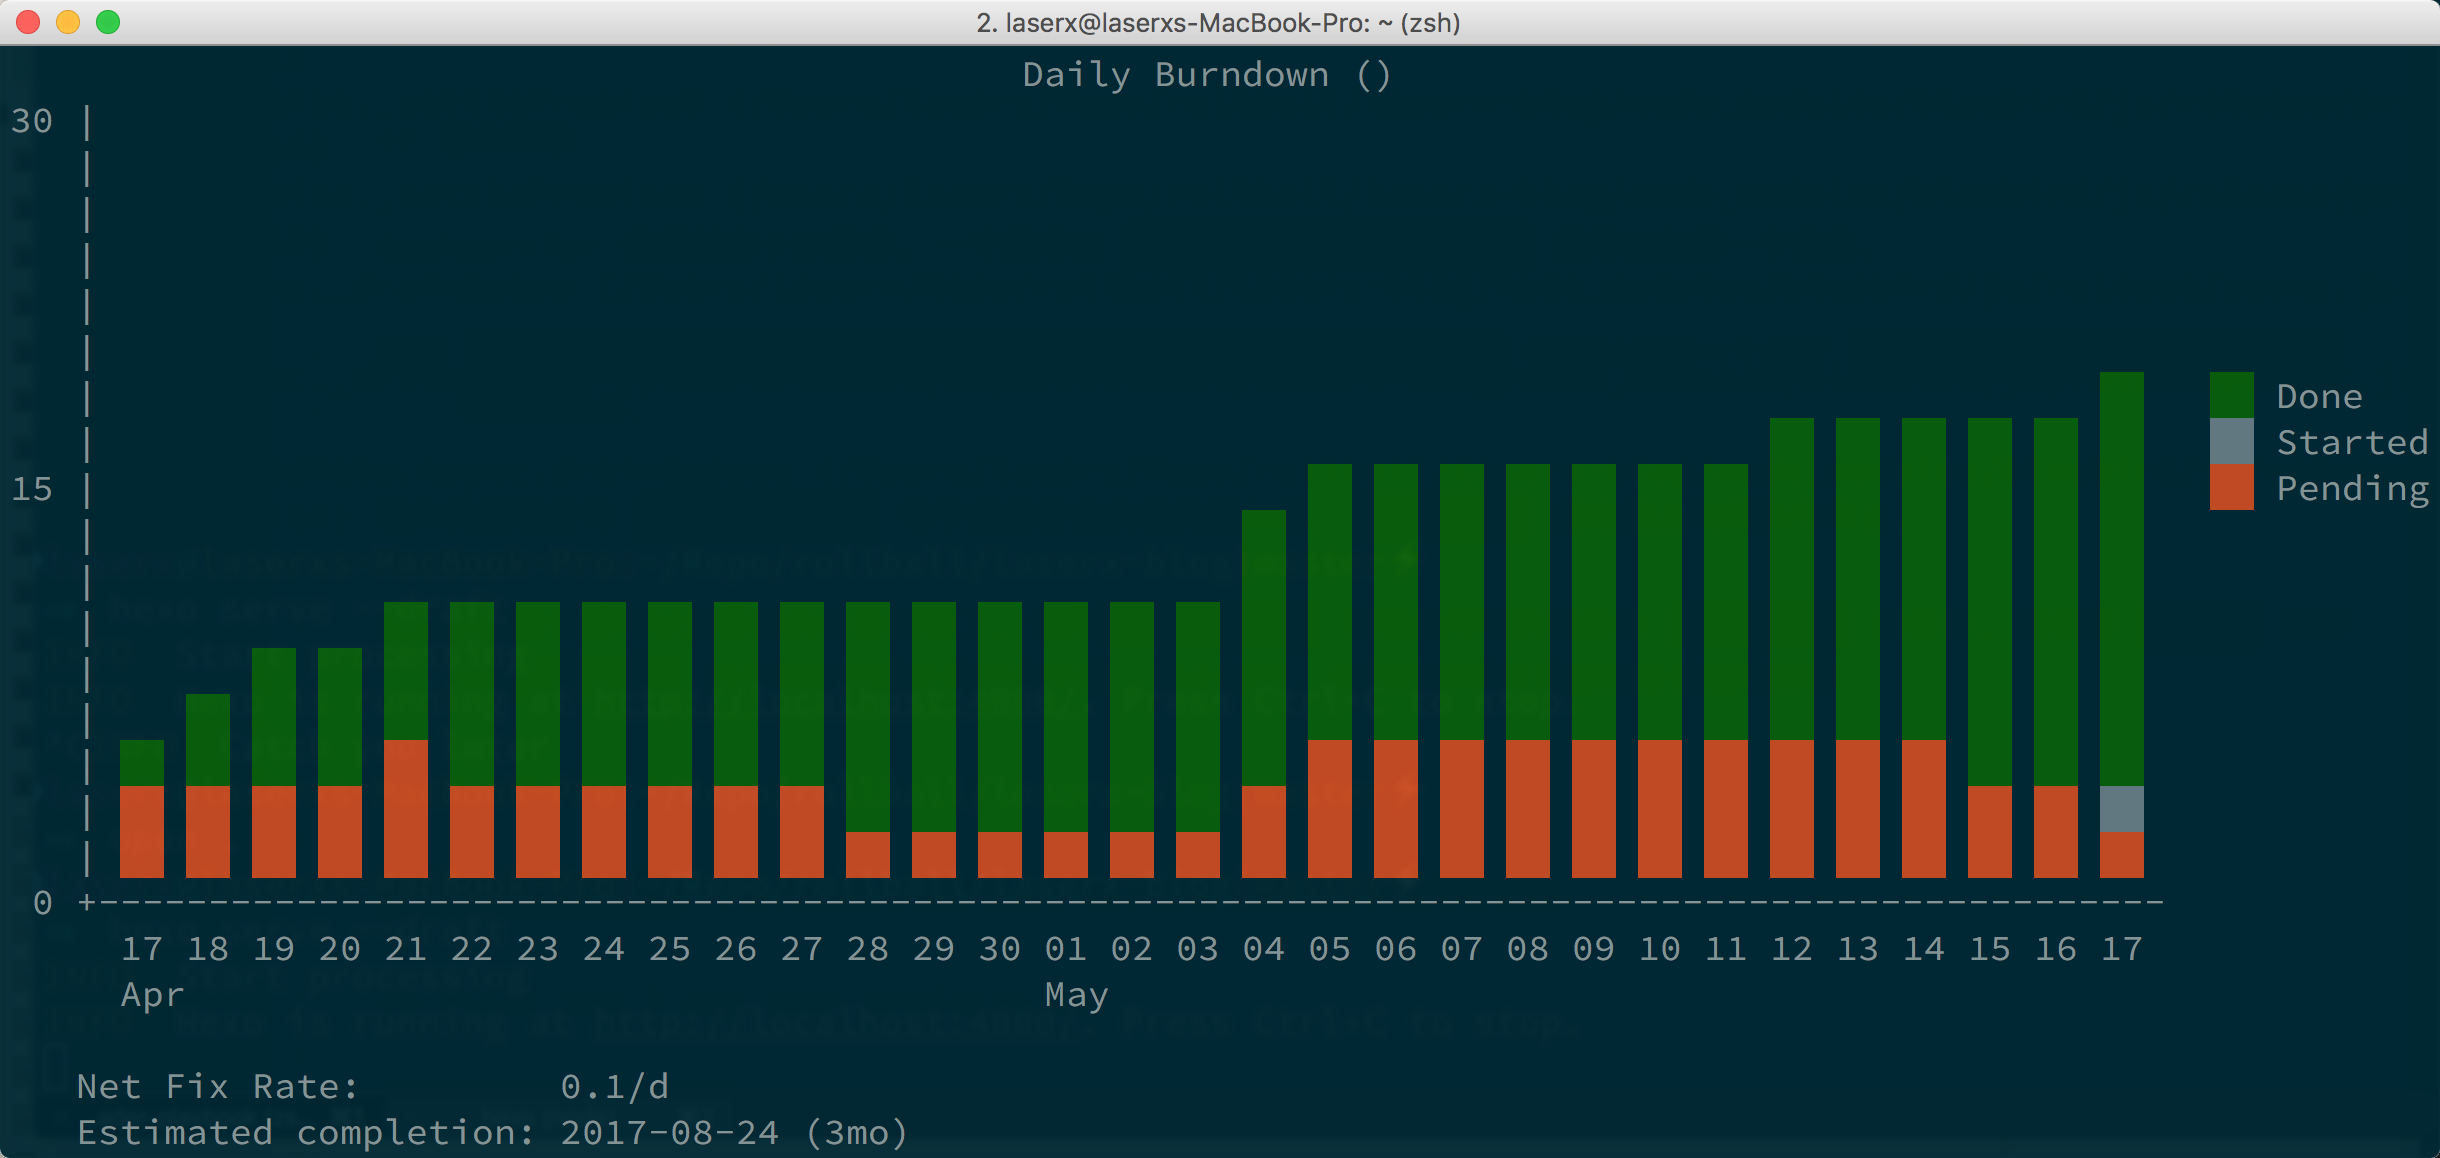This screenshot has width=2440, height=1158.
Task: Click the orange Pending bar above label 28
Action: pos(868,855)
